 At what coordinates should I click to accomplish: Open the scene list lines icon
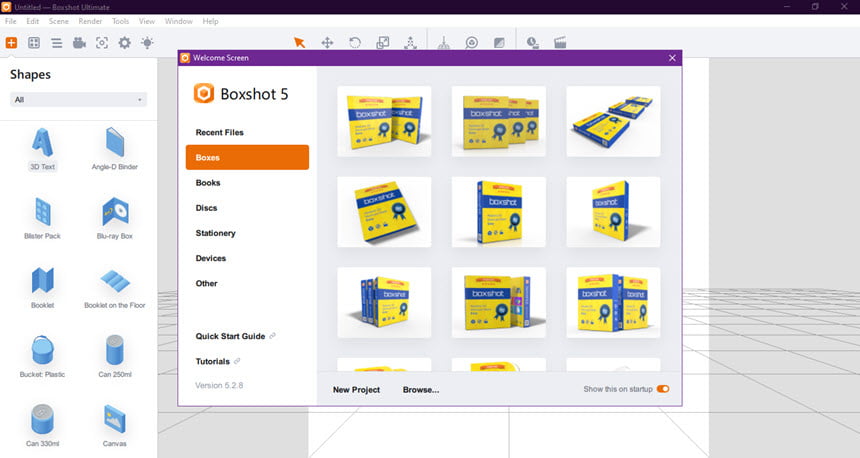click(56, 42)
